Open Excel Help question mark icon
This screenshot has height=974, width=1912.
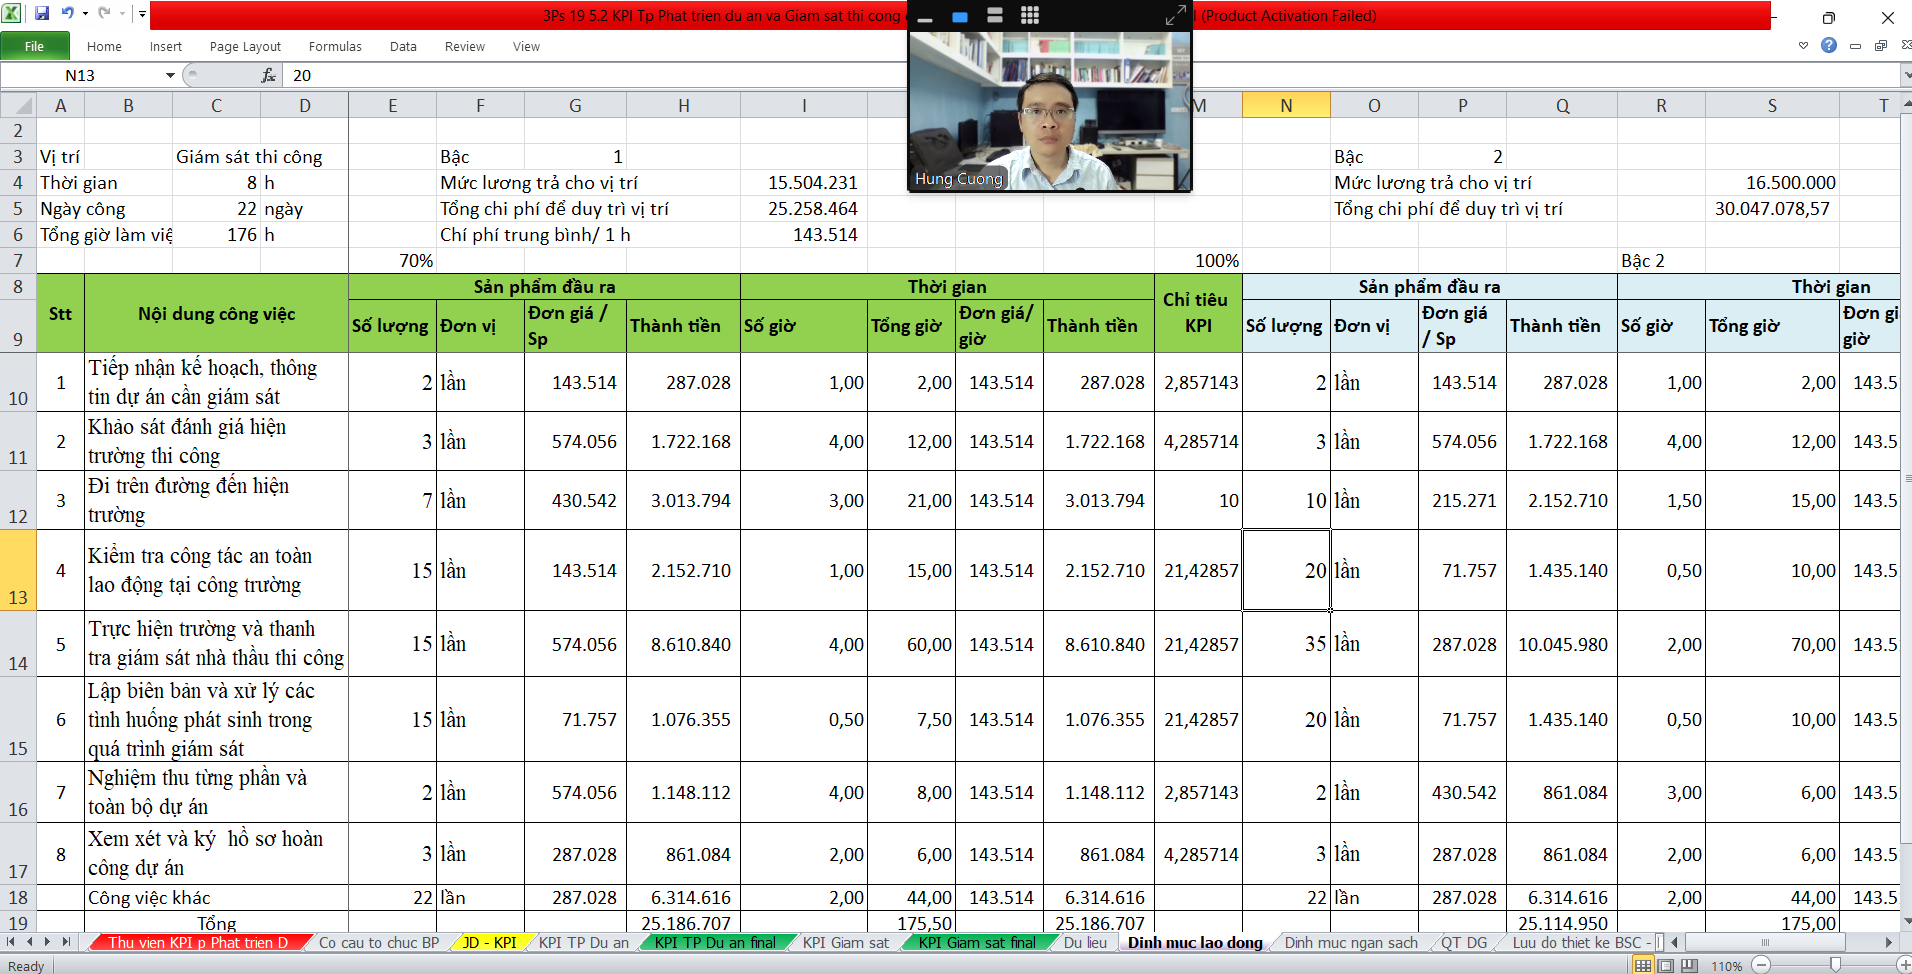1829,46
